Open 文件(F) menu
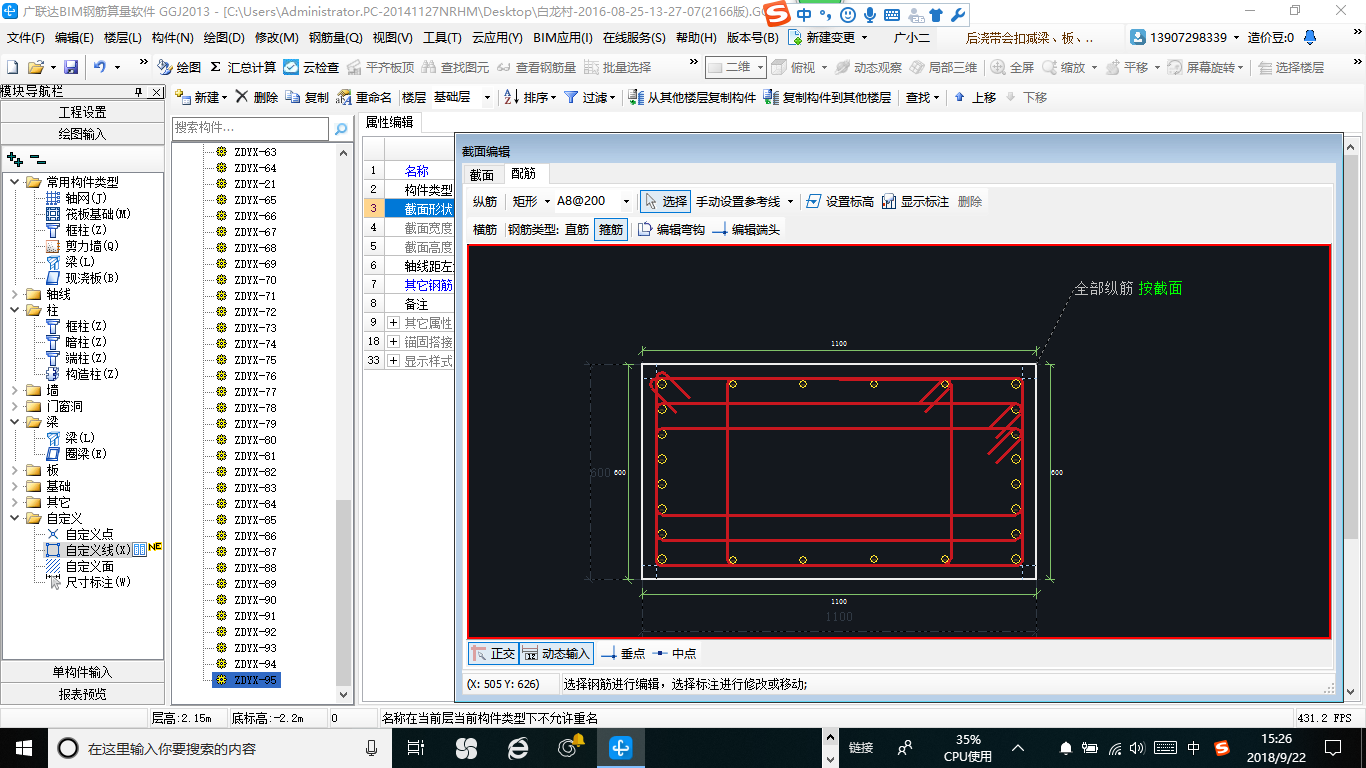 click(x=26, y=37)
